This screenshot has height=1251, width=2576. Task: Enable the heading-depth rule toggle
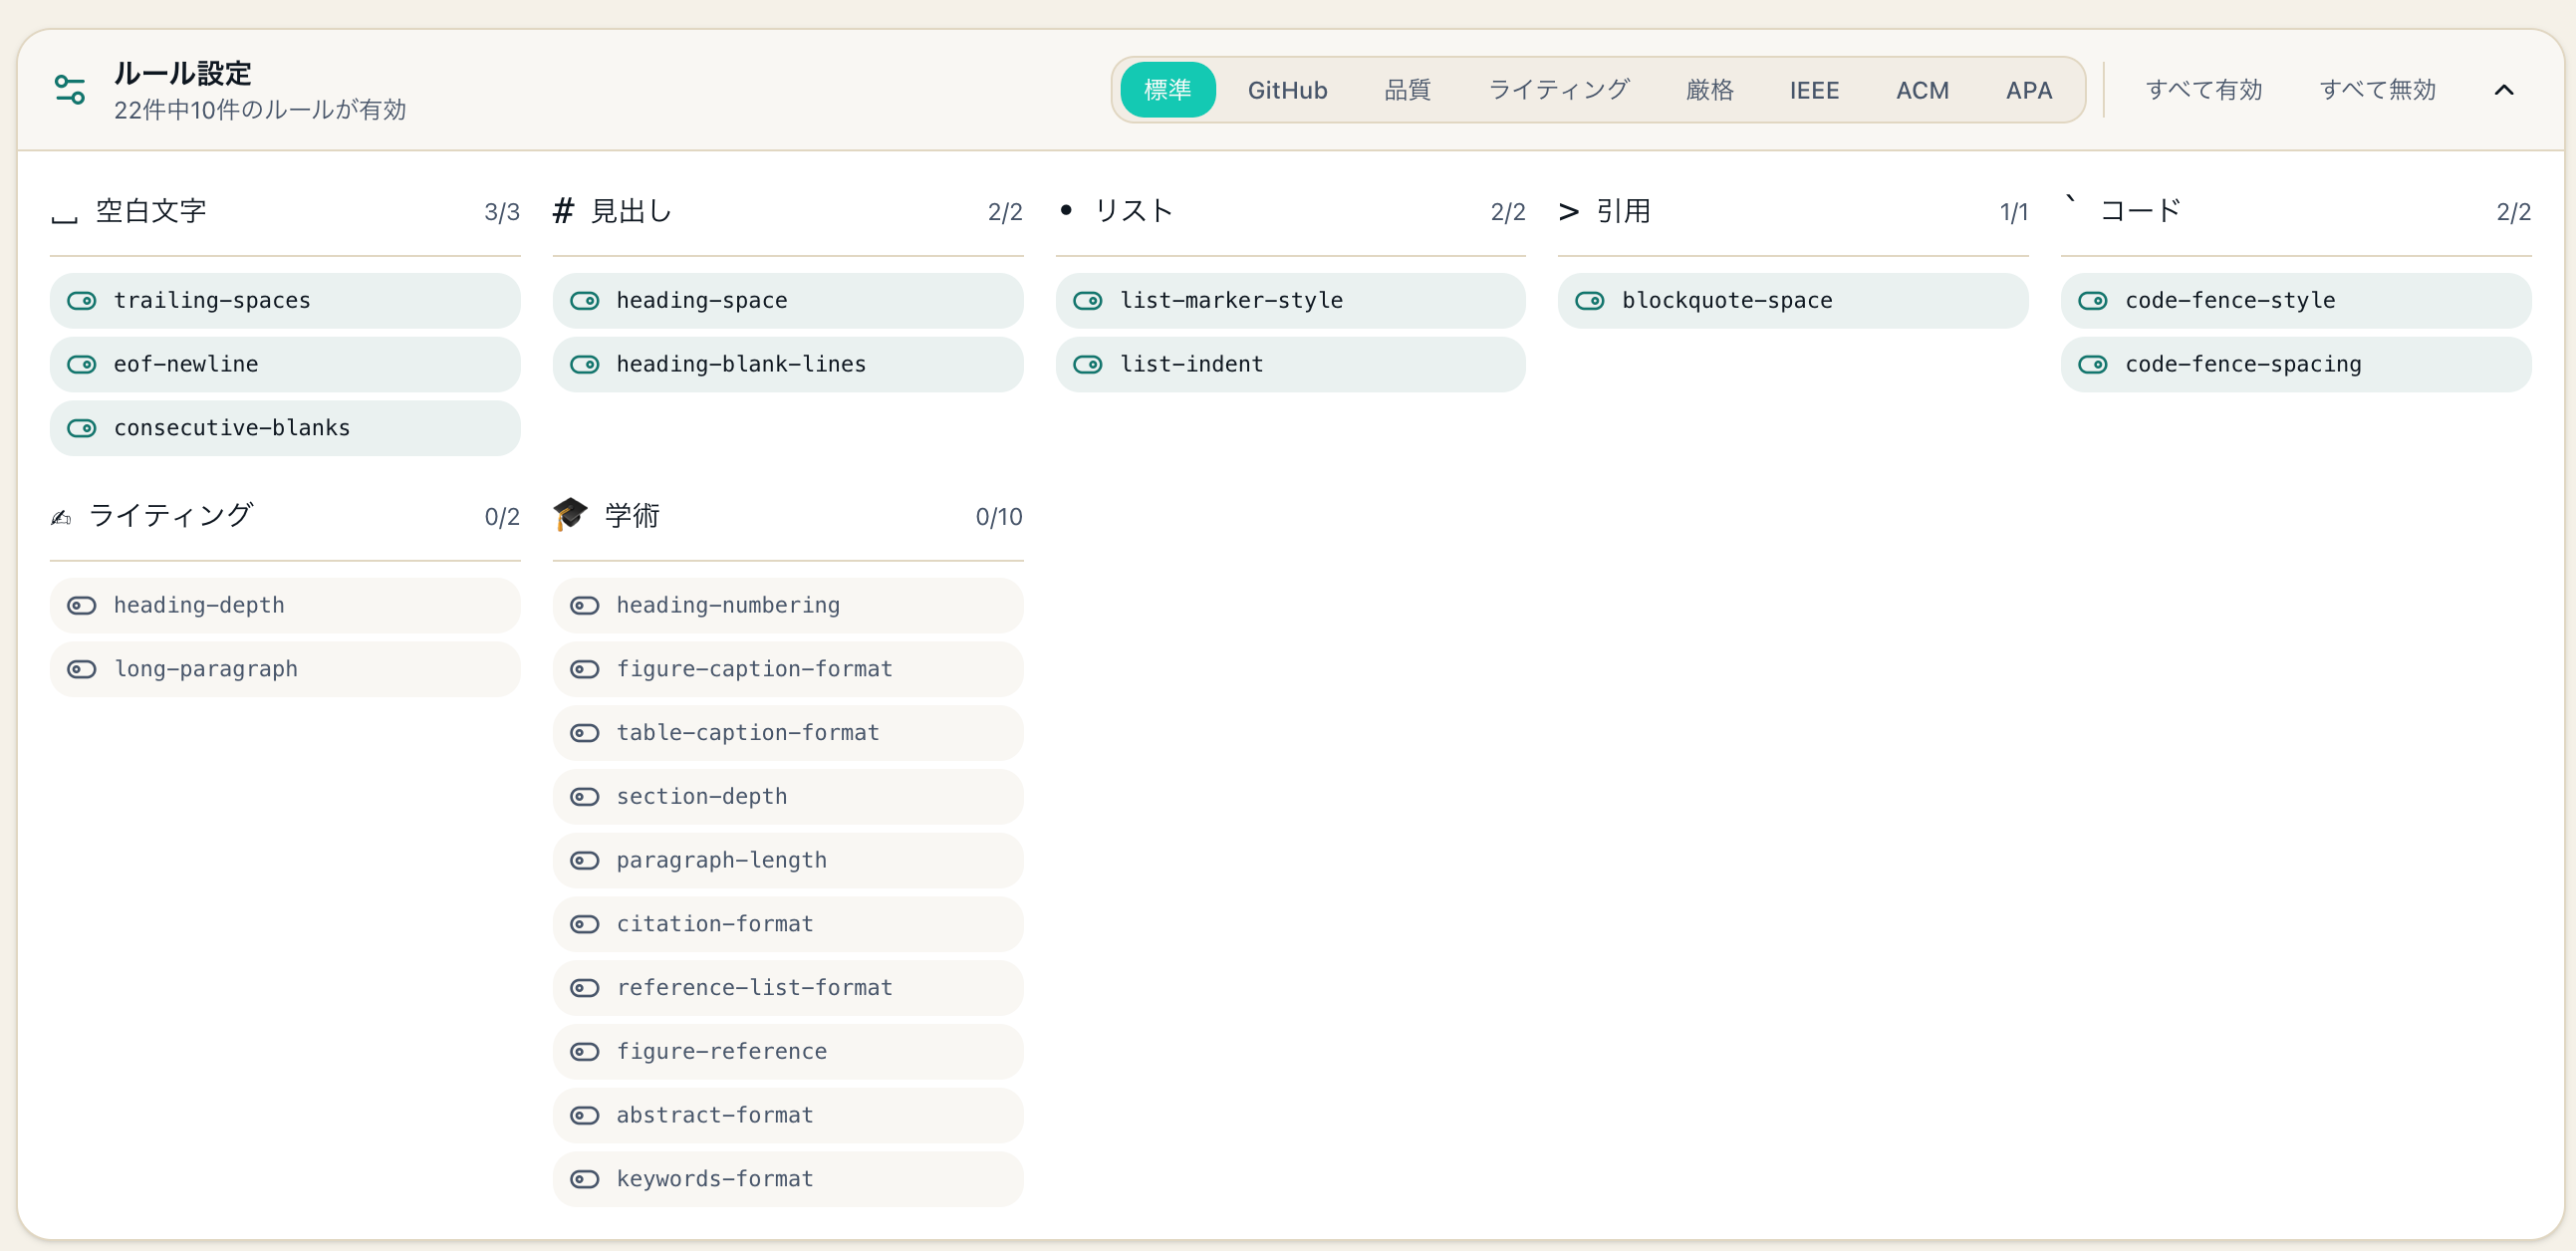click(x=82, y=606)
